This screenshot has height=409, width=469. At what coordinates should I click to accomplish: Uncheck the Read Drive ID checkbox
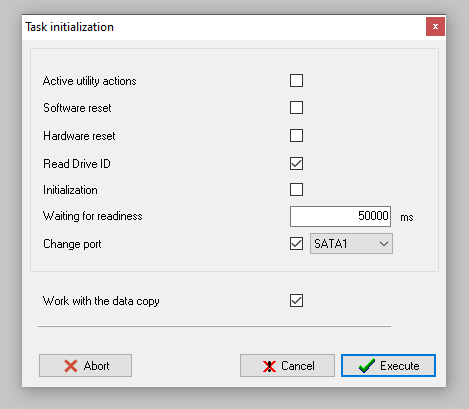pos(296,164)
